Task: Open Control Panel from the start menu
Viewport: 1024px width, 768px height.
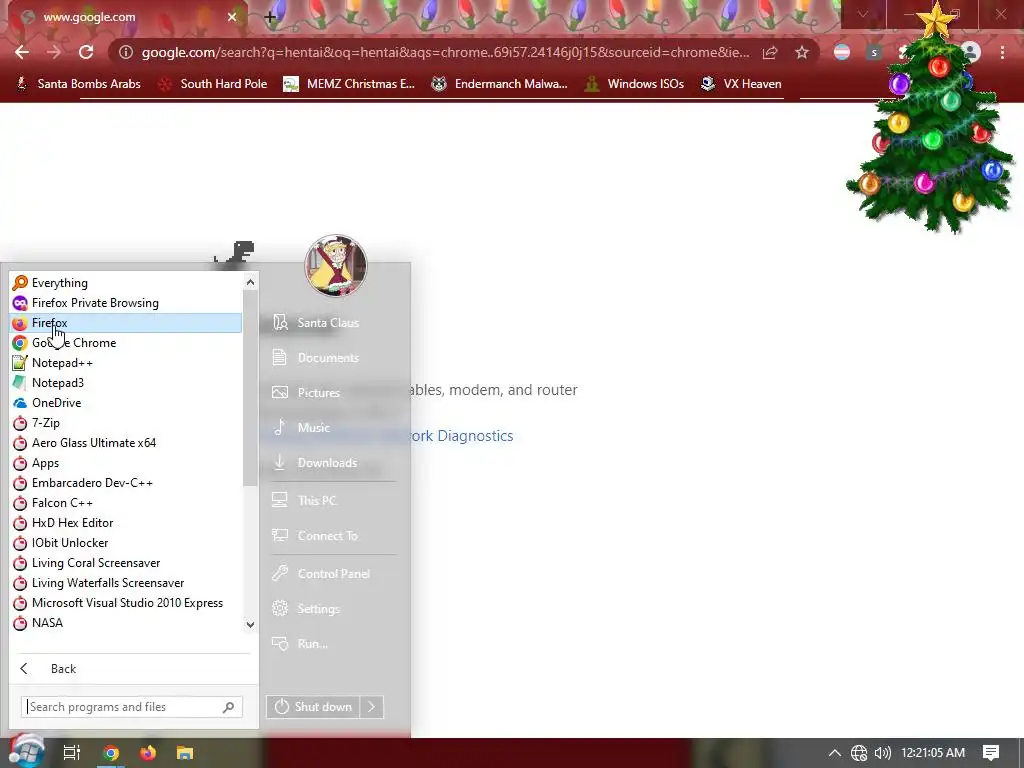Action: pyautogui.click(x=333, y=574)
